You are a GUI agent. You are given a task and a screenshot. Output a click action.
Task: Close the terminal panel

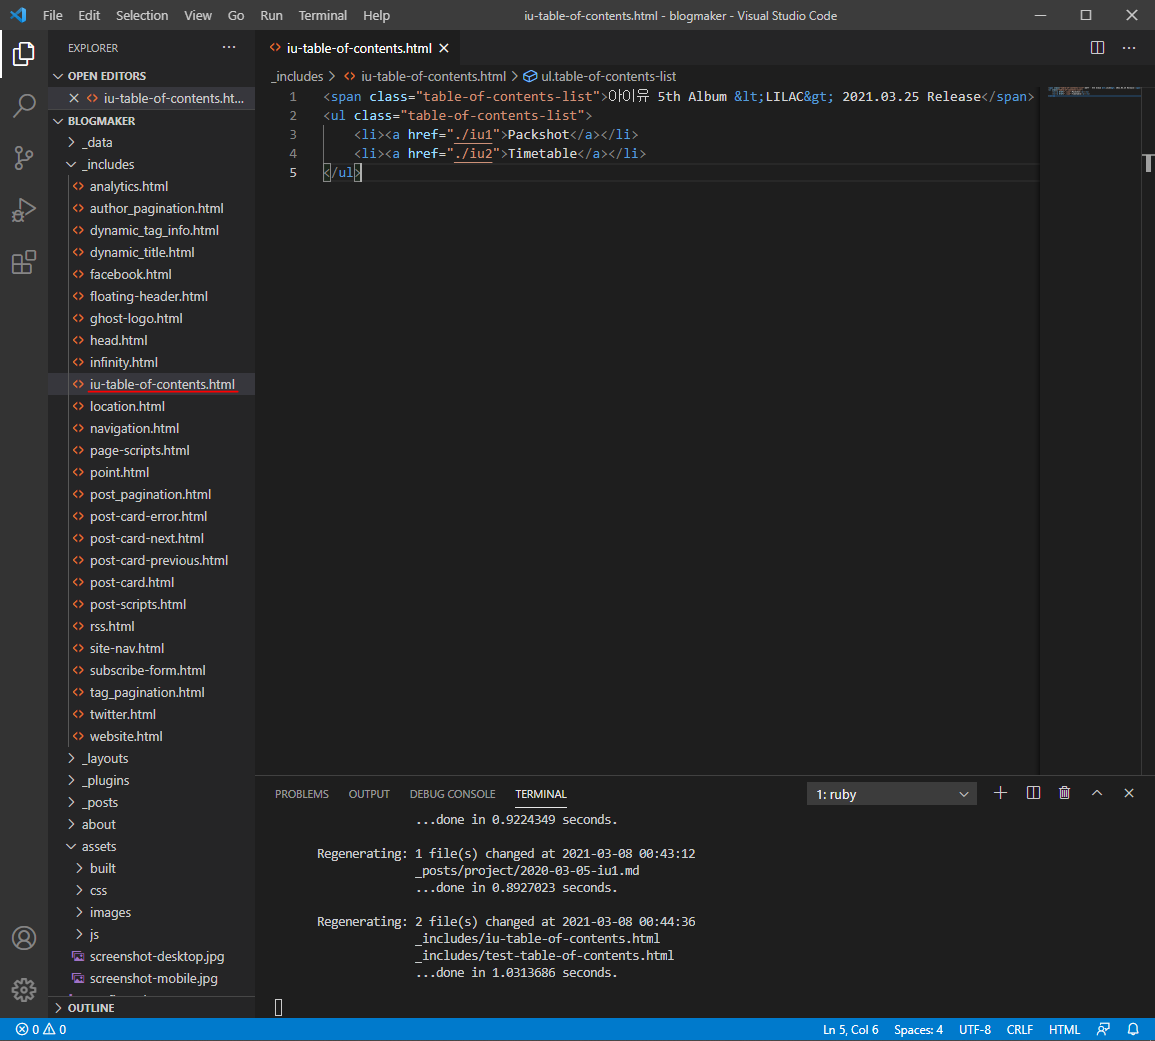tap(1128, 793)
